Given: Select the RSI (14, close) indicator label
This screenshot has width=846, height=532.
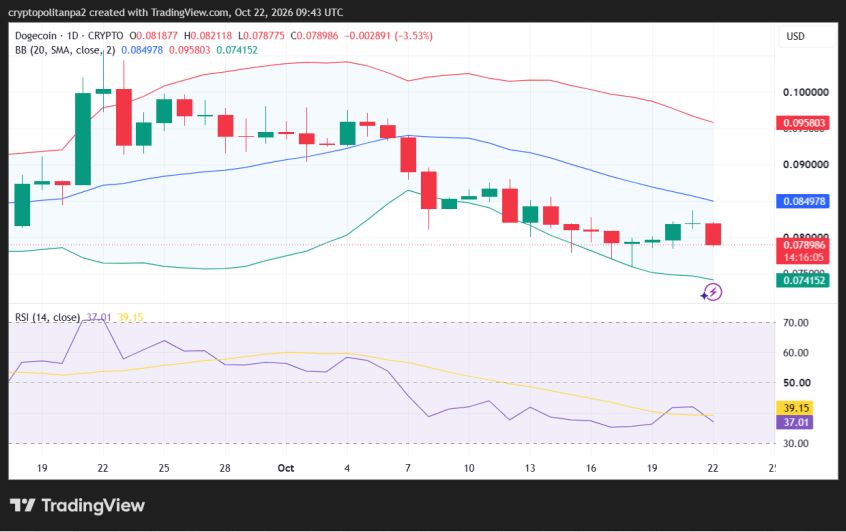Looking at the screenshot, I should [47, 317].
